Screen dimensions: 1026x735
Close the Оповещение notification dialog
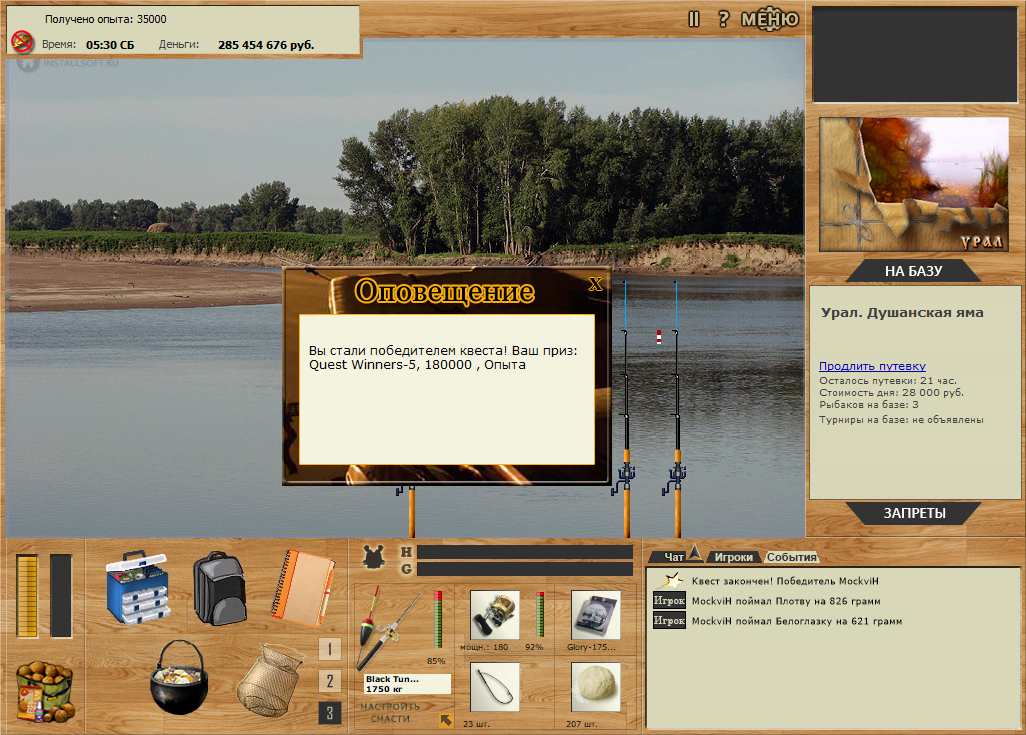pos(595,284)
